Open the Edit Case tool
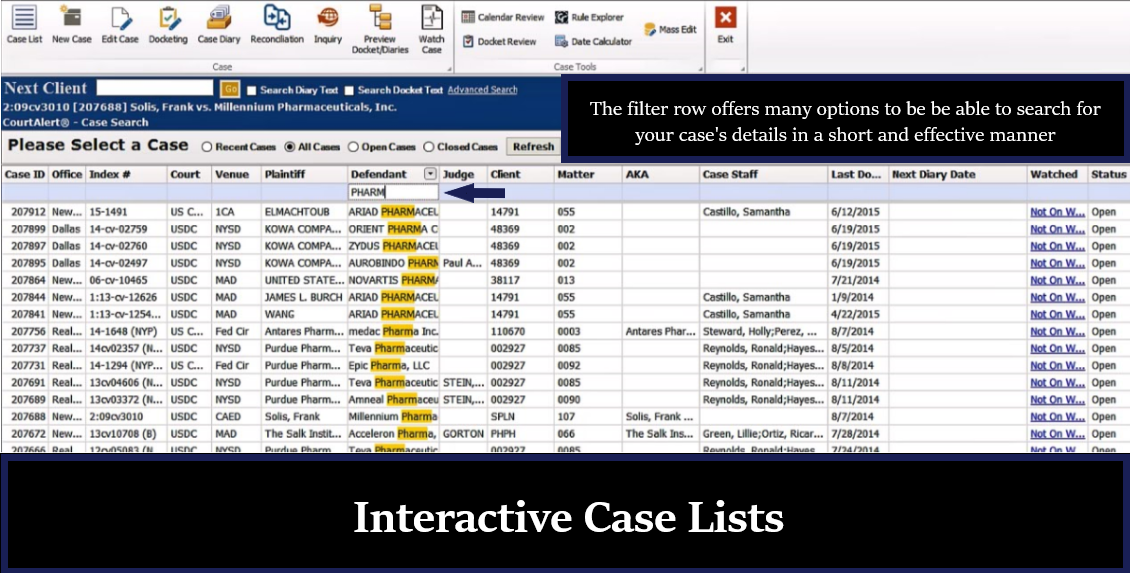The height and width of the screenshot is (573, 1130). [120, 25]
